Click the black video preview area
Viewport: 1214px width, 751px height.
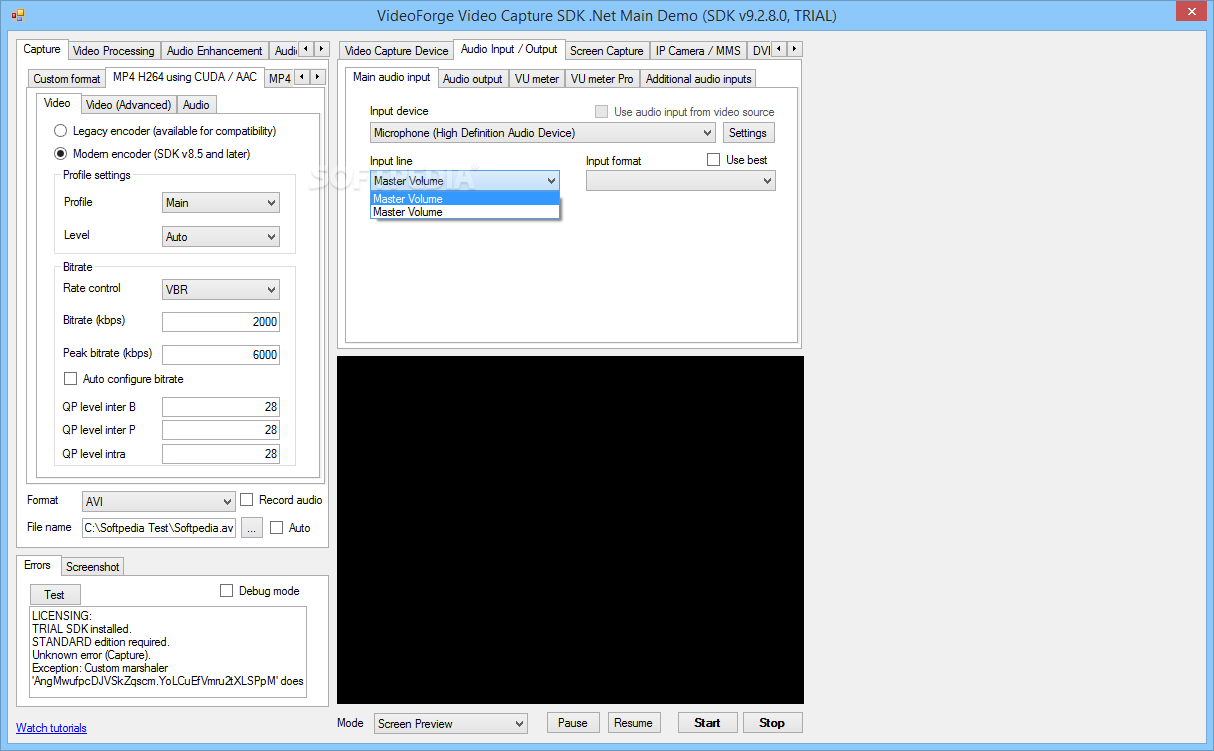point(570,530)
